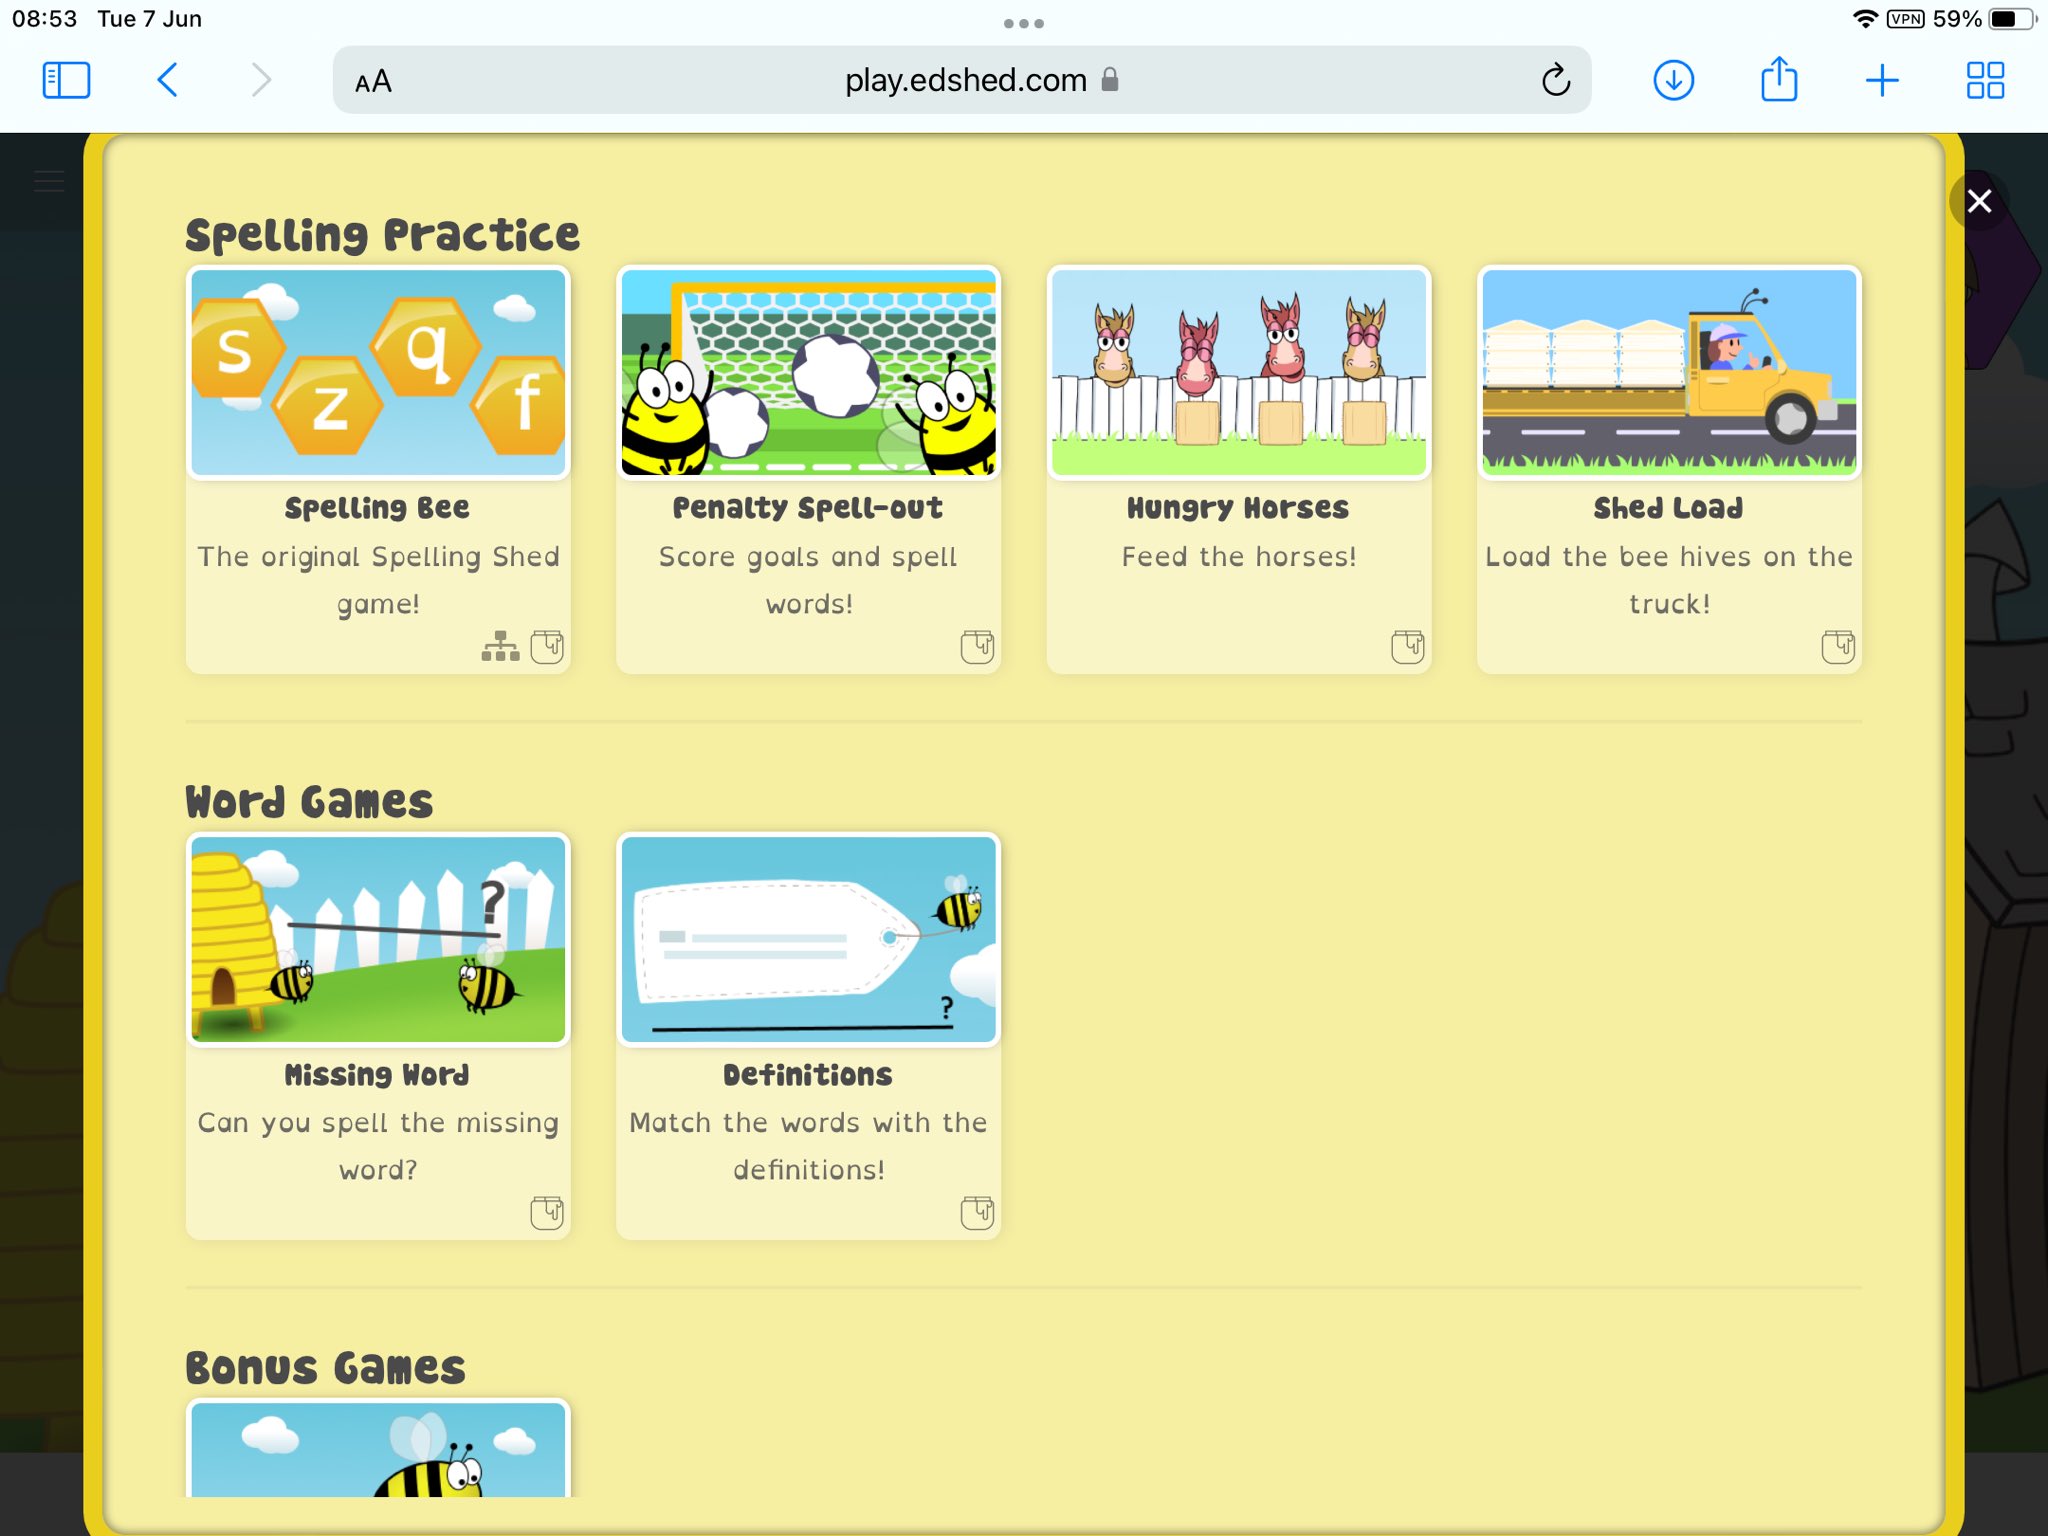Click the Word Games heading
2048x1536 pixels.
309,802
